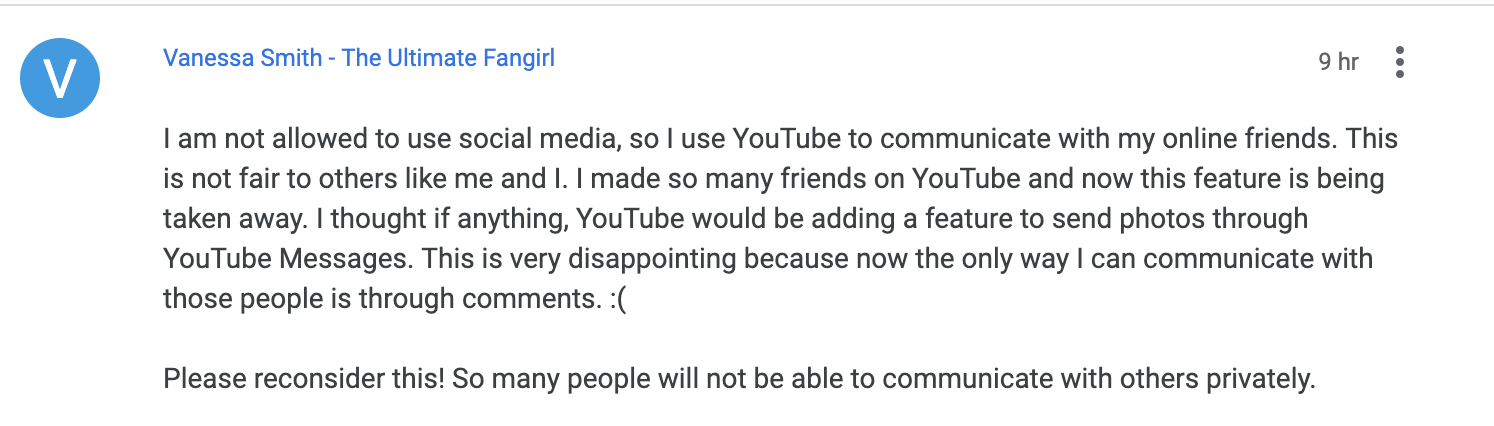
Task: Click the 9 hr timestamp
Action: point(1338,62)
